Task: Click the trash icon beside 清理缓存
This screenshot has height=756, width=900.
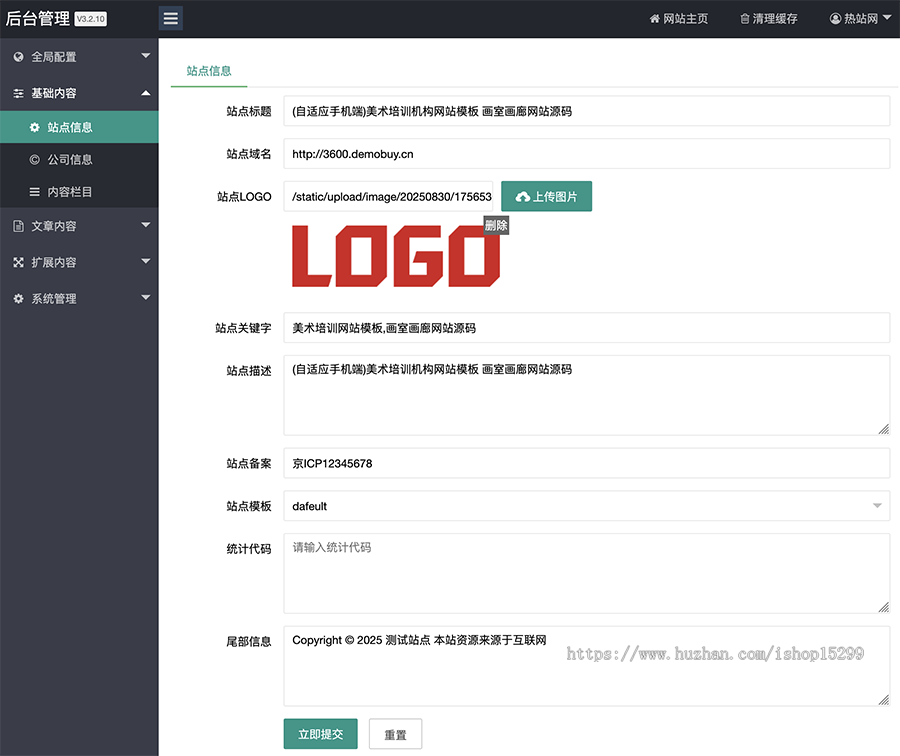Action: click(x=744, y=19)
